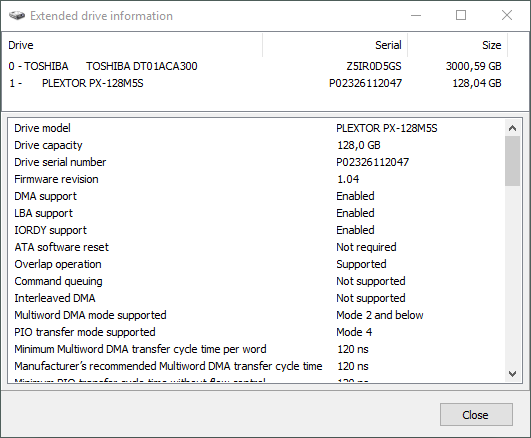Click the Drive capacity label
This screenshot has height=438, width=531.
coord(48,145)
